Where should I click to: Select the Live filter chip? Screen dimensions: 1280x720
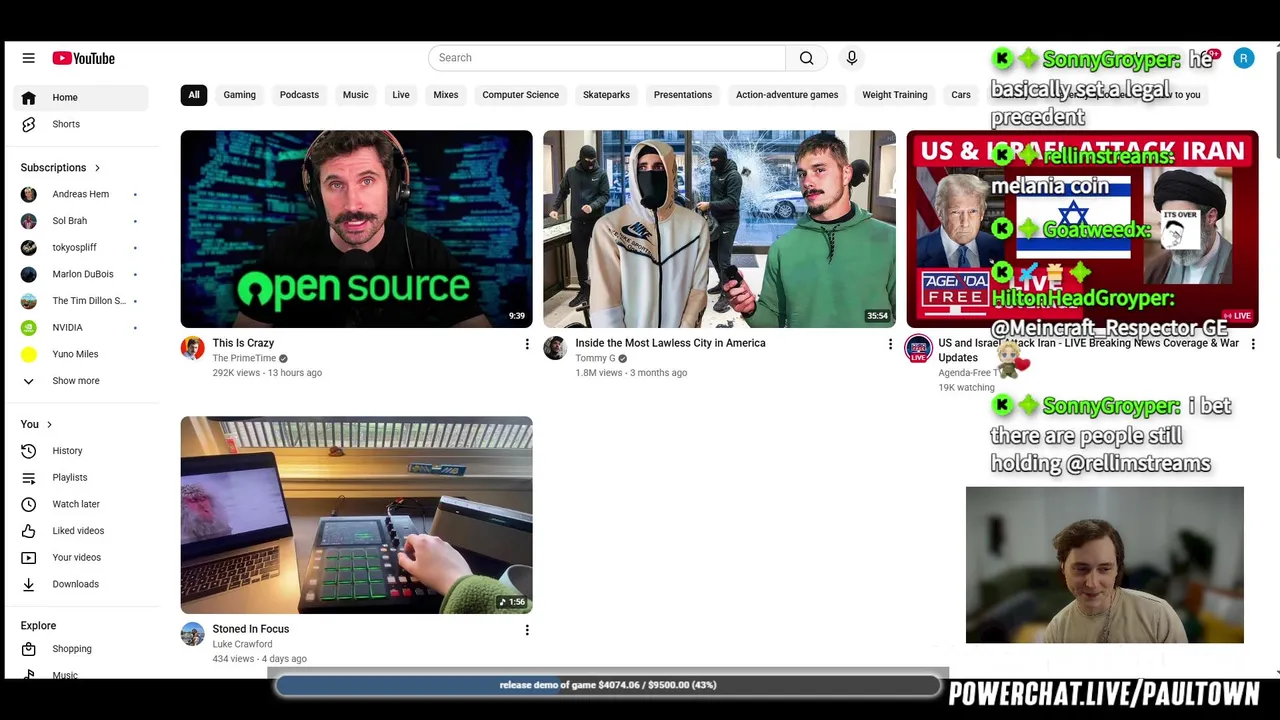click(x=401, y=95)
